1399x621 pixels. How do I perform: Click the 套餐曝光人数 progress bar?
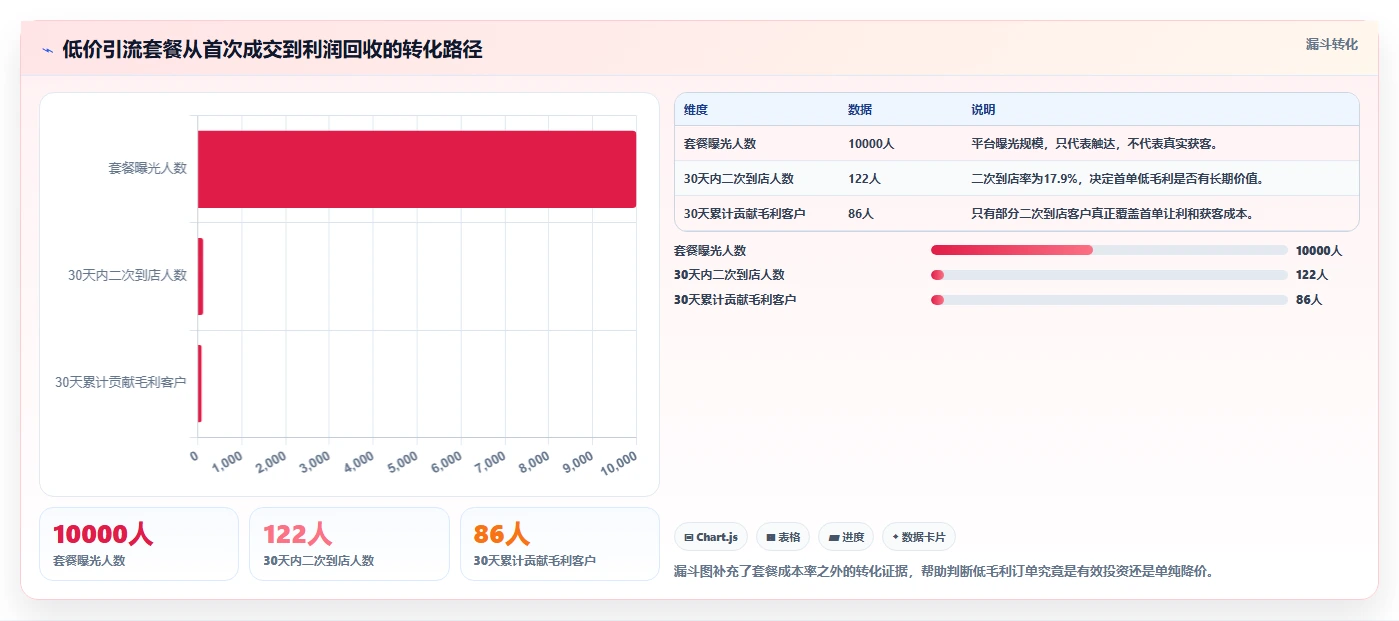click(x=1109, y=250)
